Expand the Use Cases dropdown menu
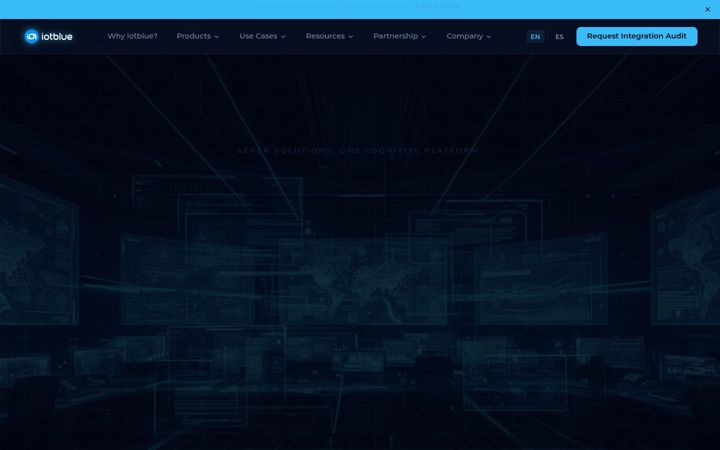Screen dimensions: 720x450 [262, 36]
